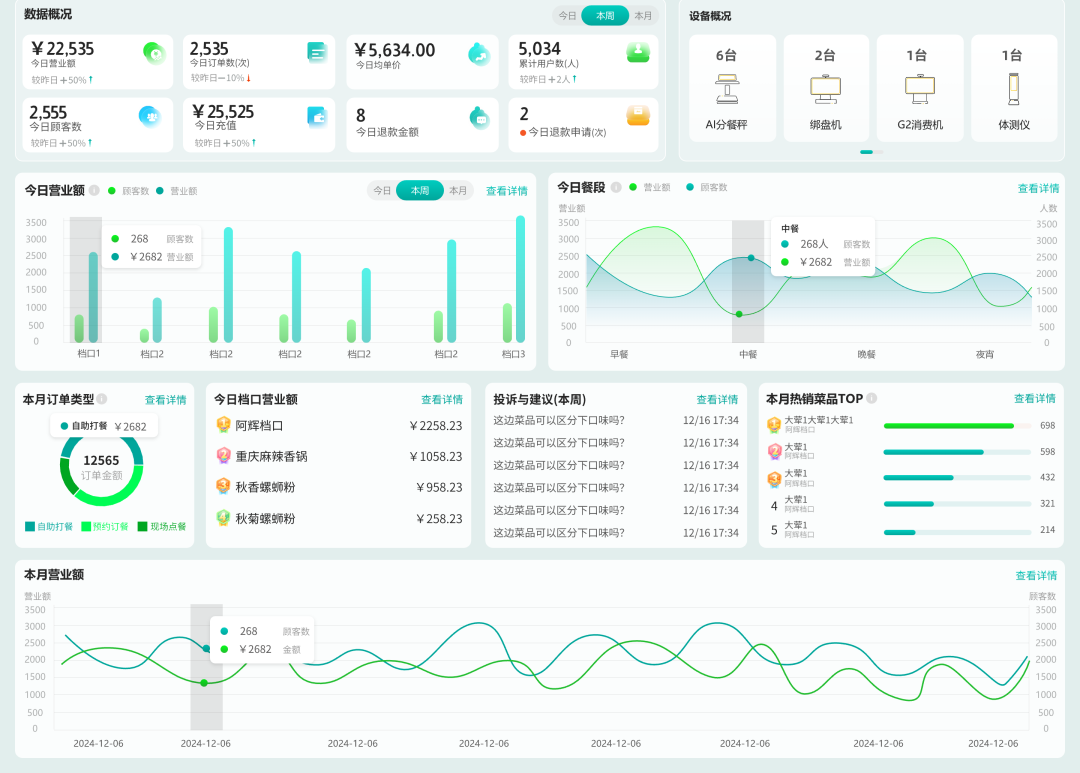Click the rank-4 medal beside 秋菊螺蛳粉

pos(223,517)
